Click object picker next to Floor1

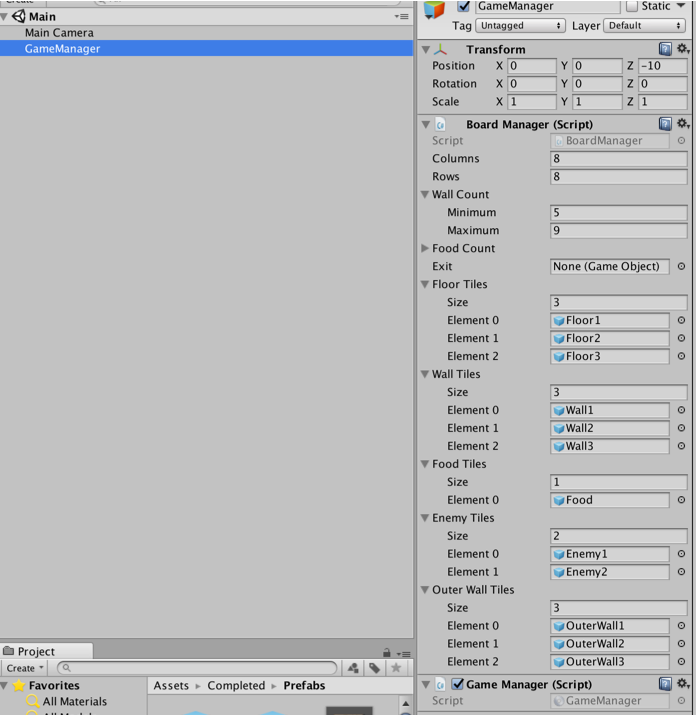(x=681, y=320)
